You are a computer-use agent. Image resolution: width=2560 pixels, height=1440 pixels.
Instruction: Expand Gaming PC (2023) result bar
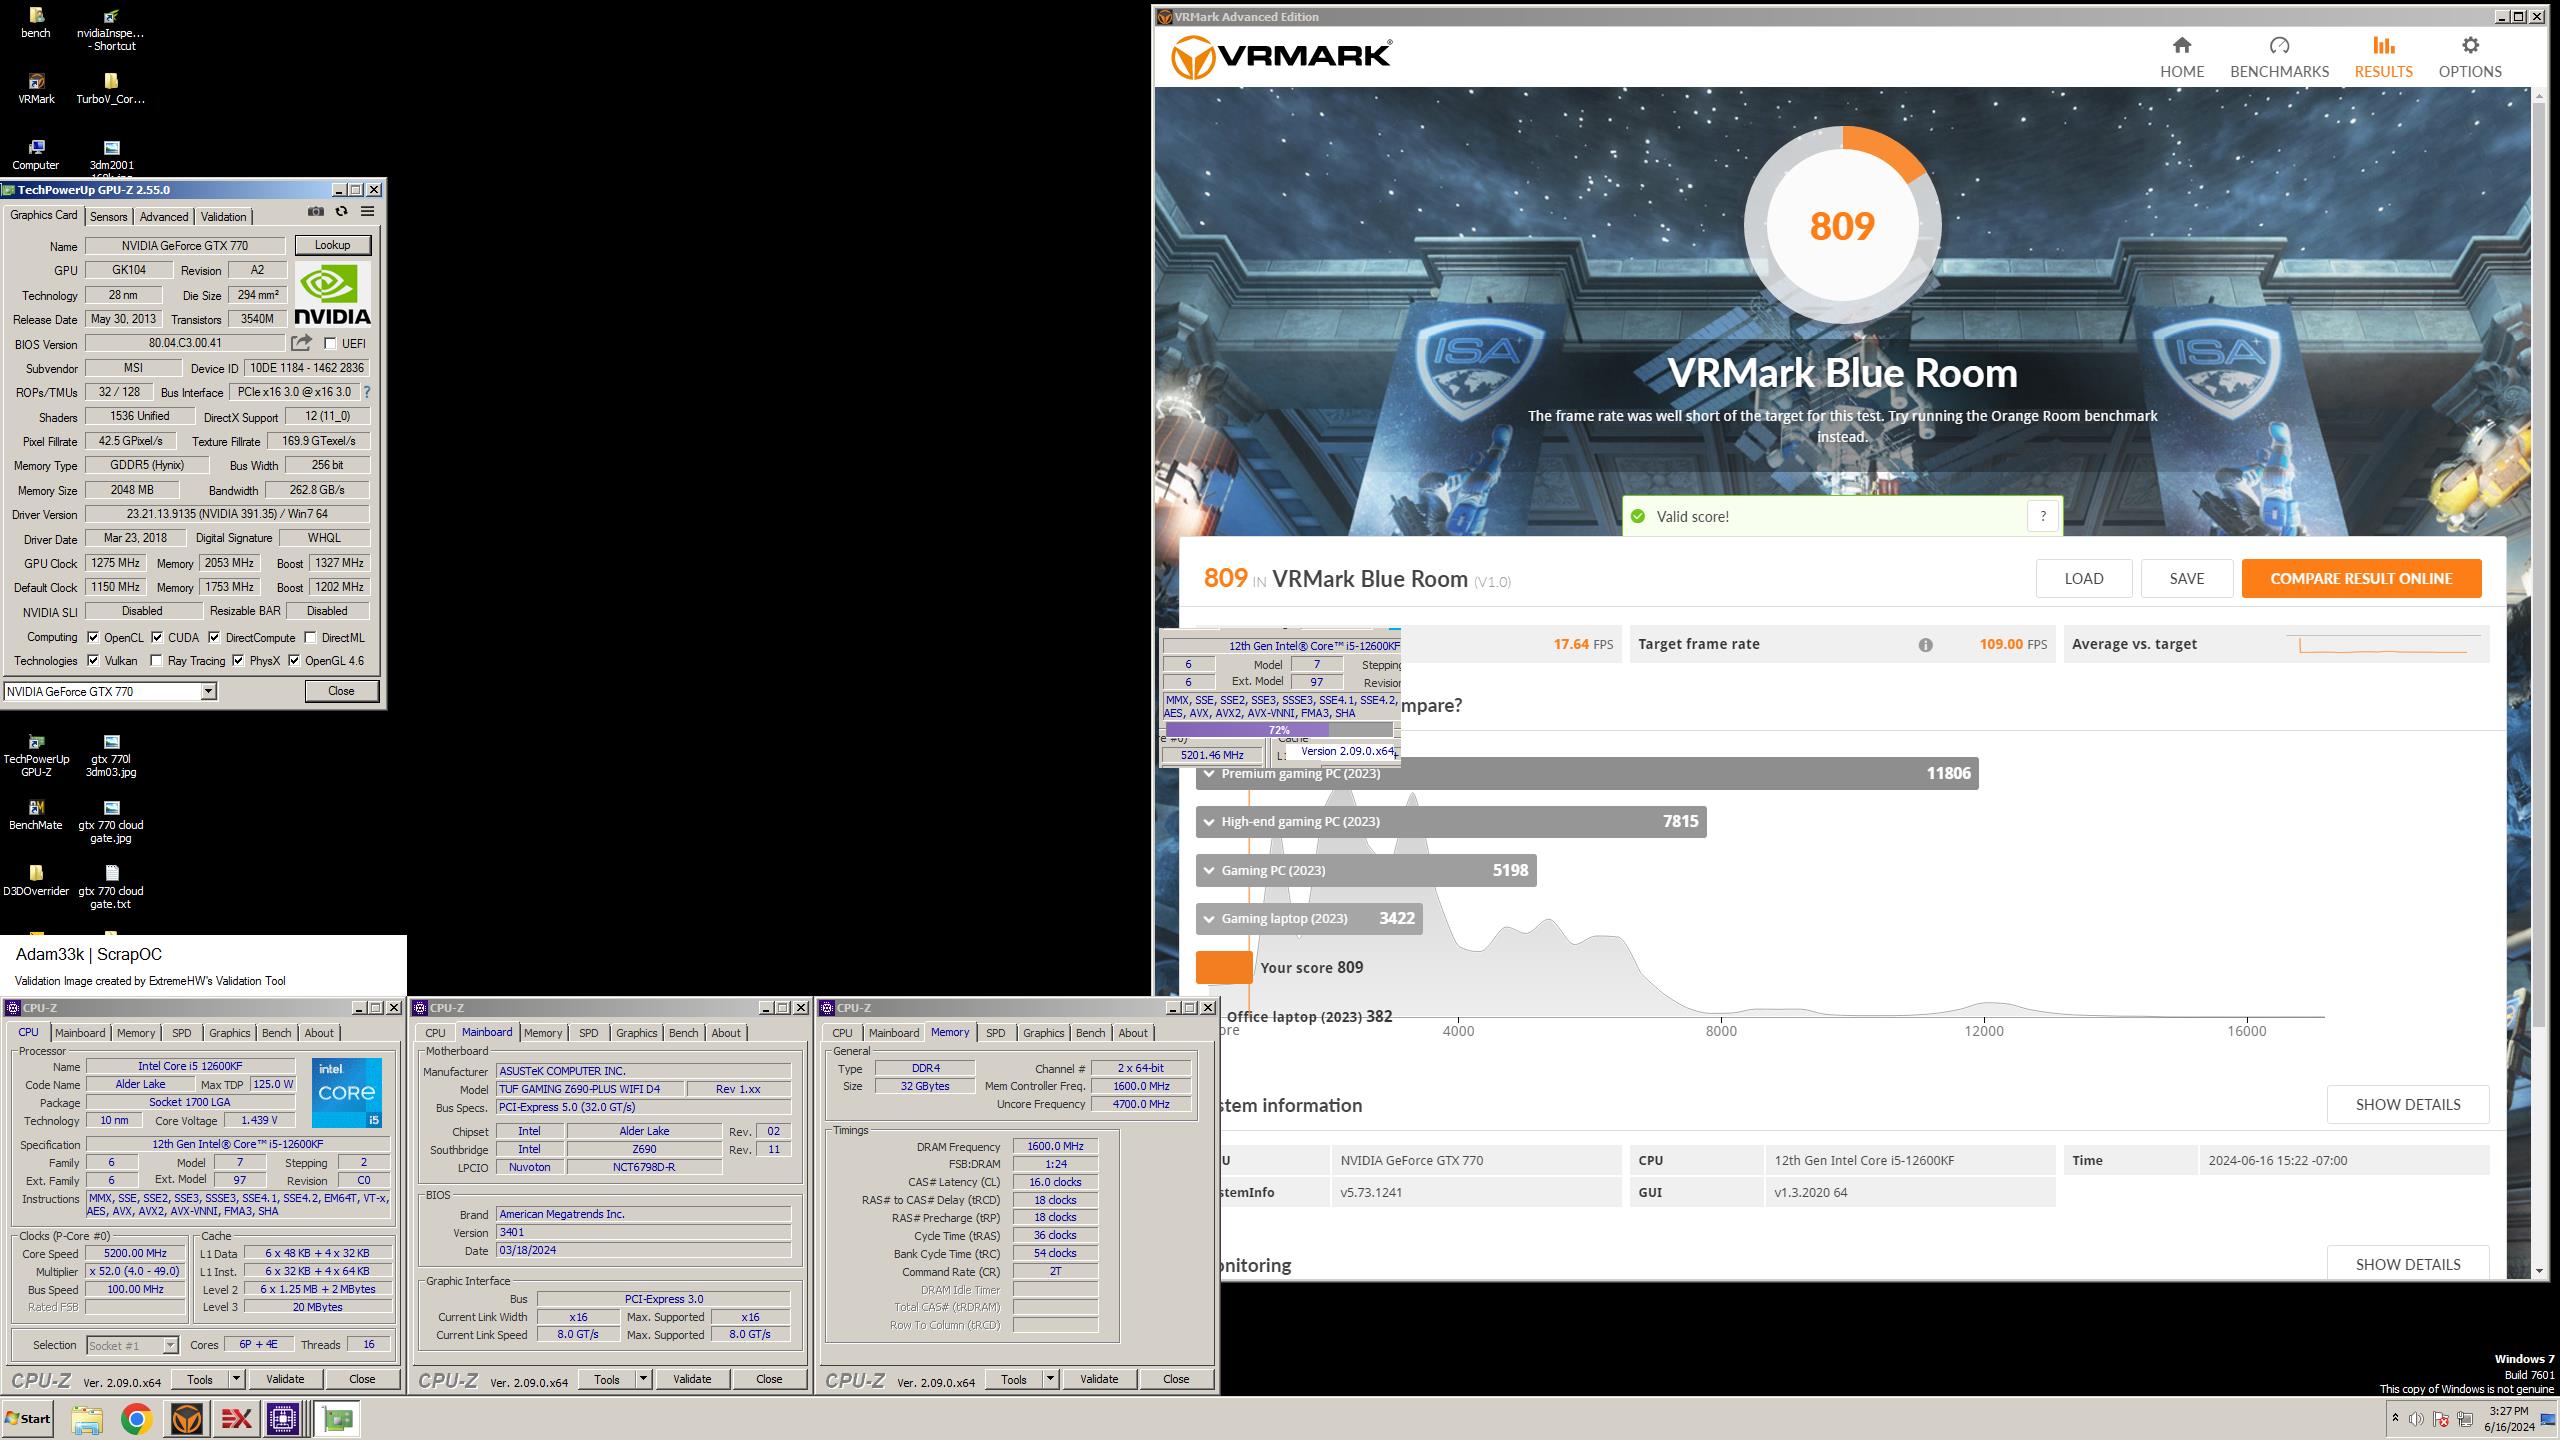1366,870
